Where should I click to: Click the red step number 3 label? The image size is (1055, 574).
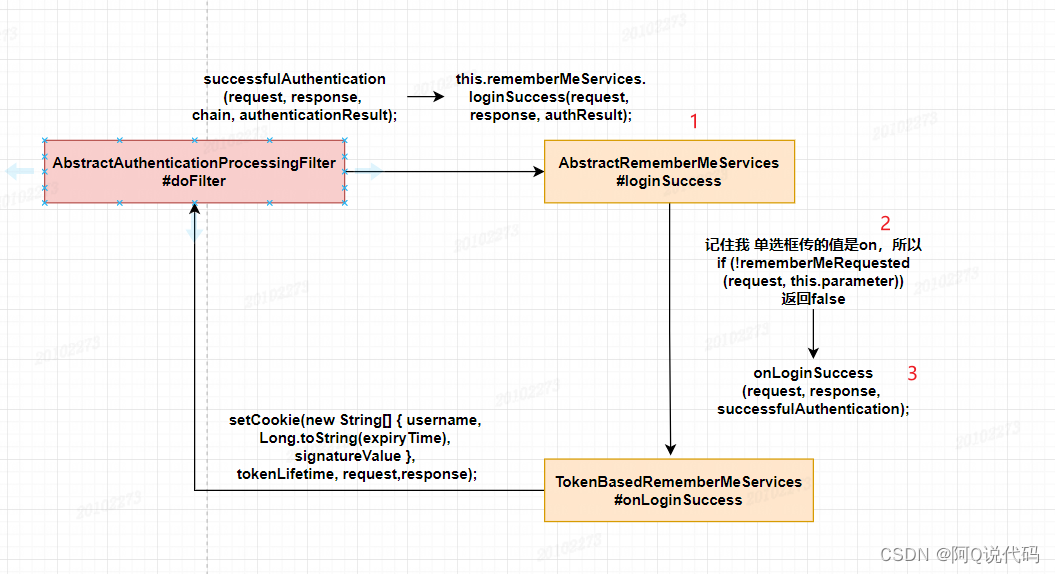tap(912, 373)
